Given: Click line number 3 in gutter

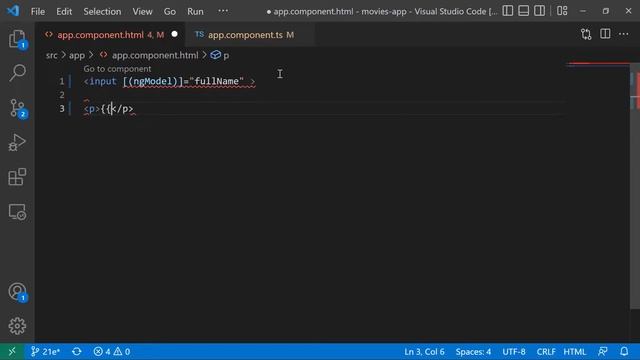Looking at the screenshot, I should click(62, 109).
